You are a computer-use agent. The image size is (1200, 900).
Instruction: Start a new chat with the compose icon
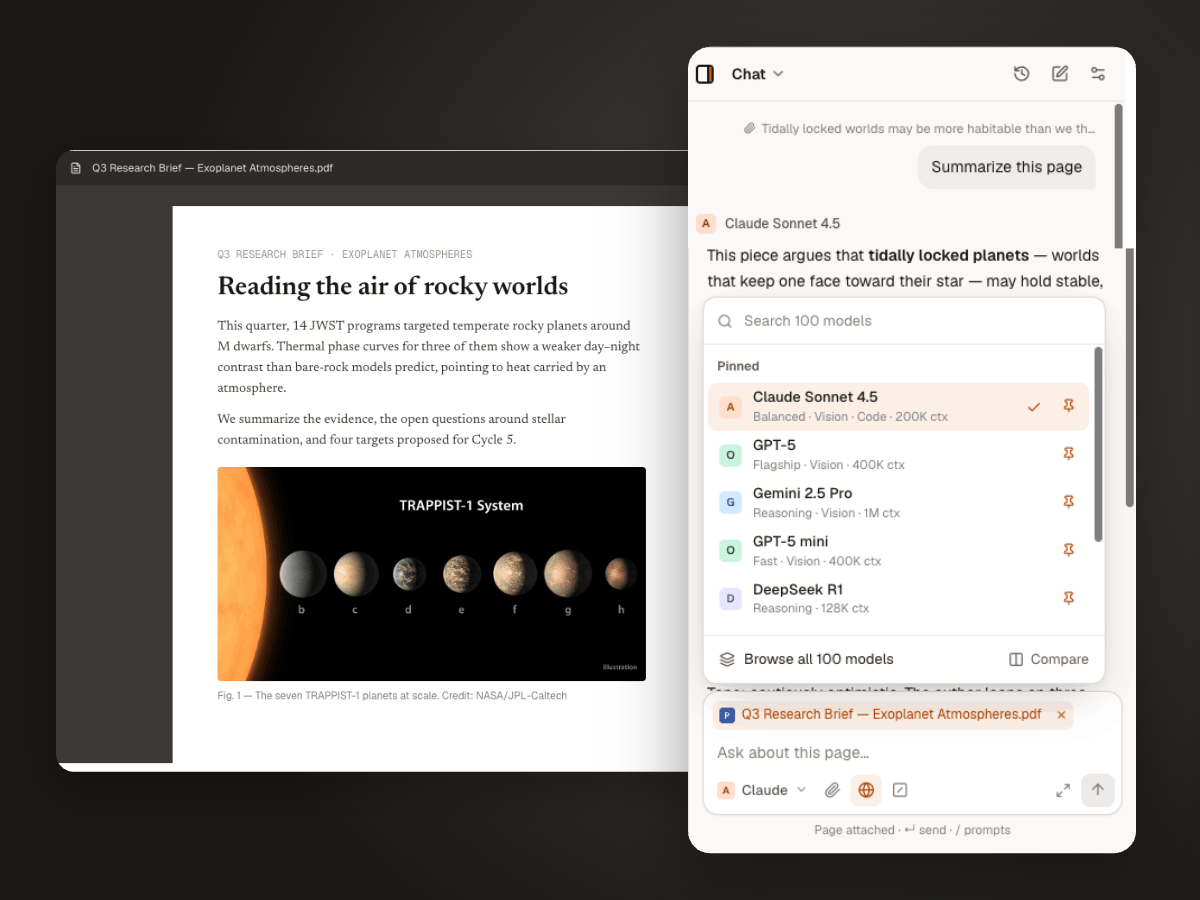click(1060, 74)
